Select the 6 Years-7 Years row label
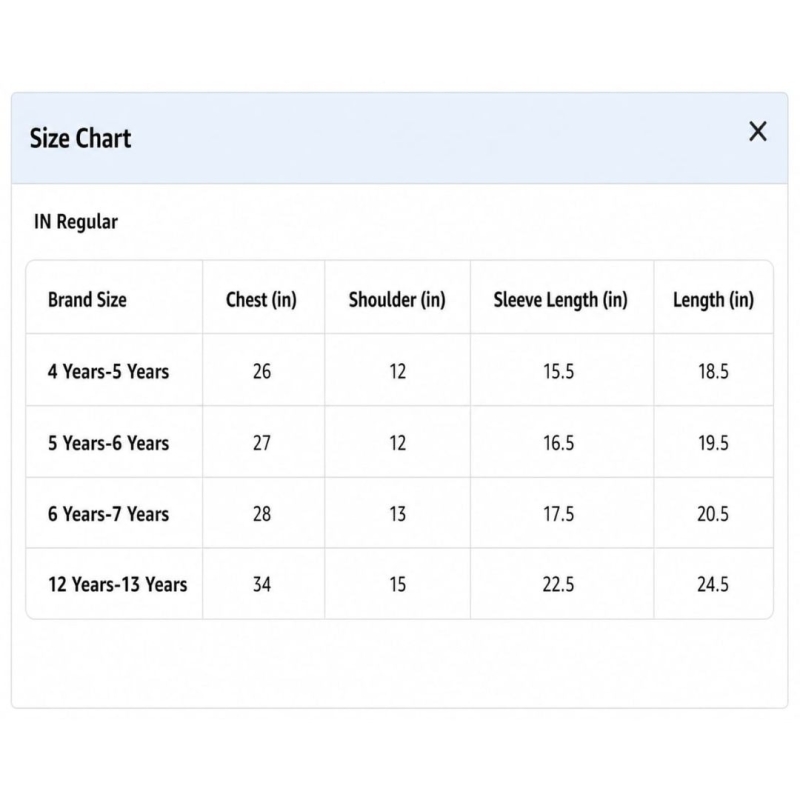Viewport: 800px width, 800px height. (x=108, y=514)
